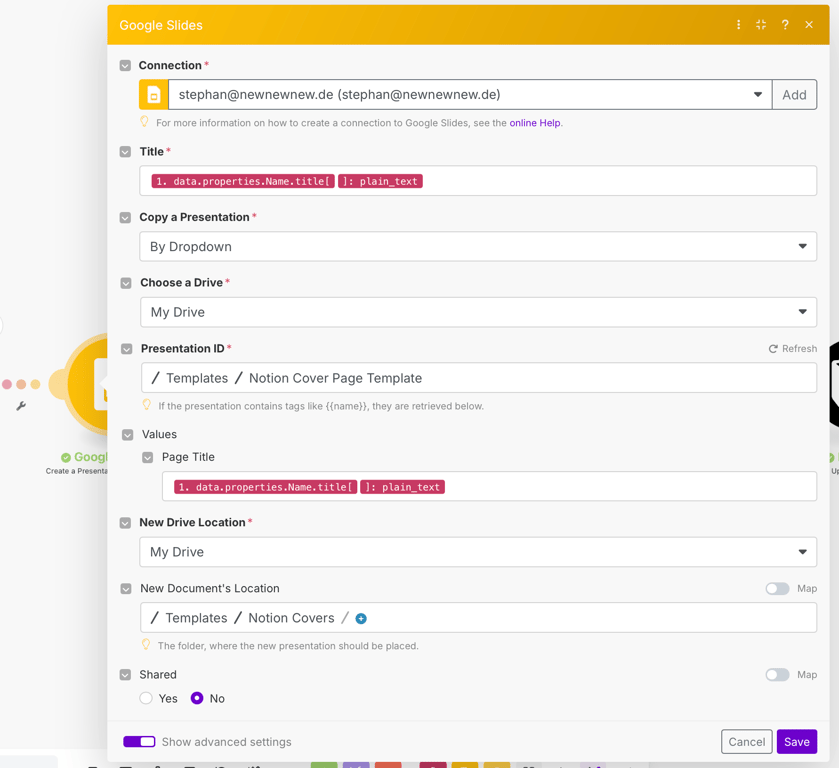Click into the Title input field
Image resolution: width=839 pixels, height=768 pixels.
click(x=478, y=181)
